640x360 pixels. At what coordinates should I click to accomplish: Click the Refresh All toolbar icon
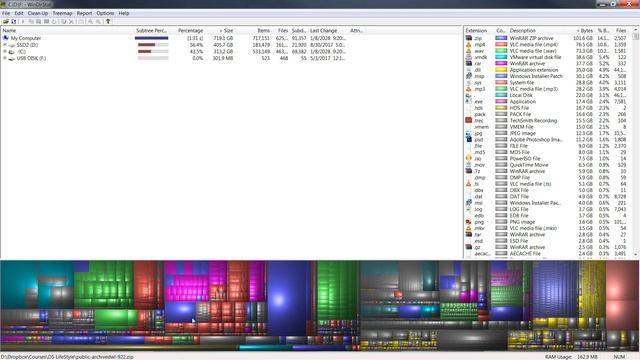[13, 22]
